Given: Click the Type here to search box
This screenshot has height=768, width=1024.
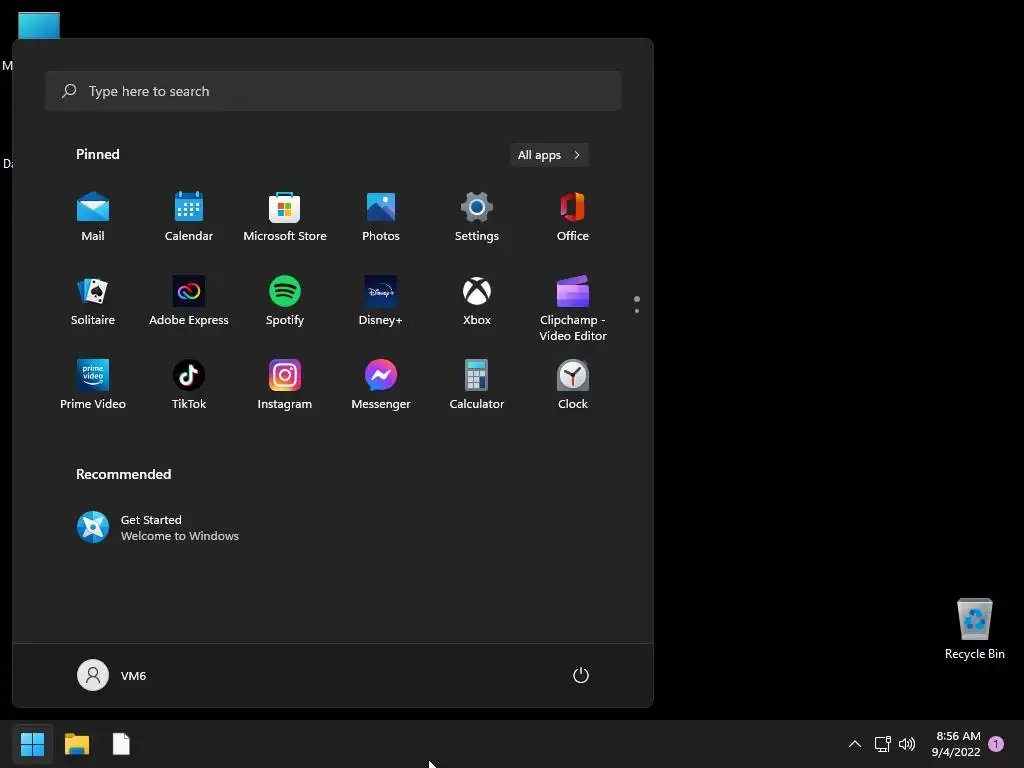Looking at the screenshot, I should [333, 91].
